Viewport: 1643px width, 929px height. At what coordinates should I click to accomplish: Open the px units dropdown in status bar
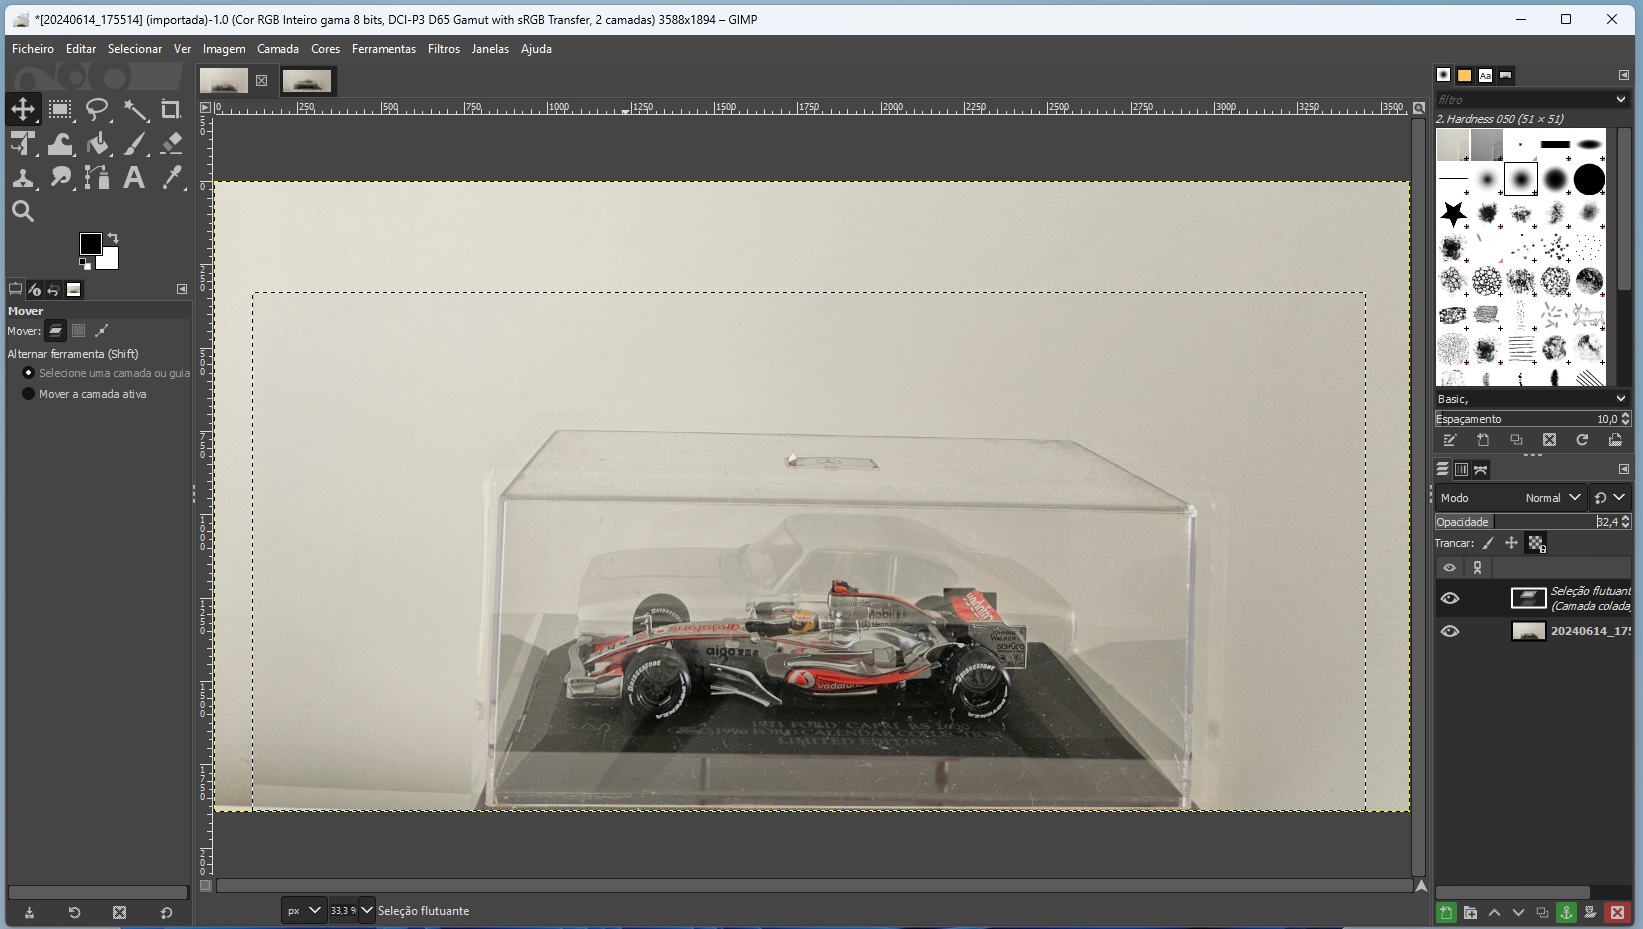(303, 910)
